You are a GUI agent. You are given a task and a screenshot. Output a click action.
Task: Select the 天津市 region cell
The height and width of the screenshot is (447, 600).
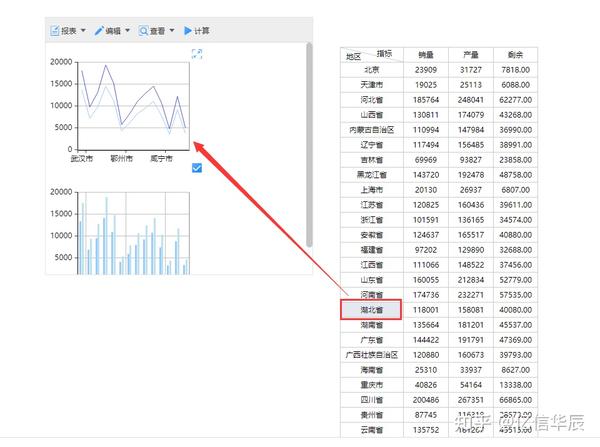[x=372, y=85]
